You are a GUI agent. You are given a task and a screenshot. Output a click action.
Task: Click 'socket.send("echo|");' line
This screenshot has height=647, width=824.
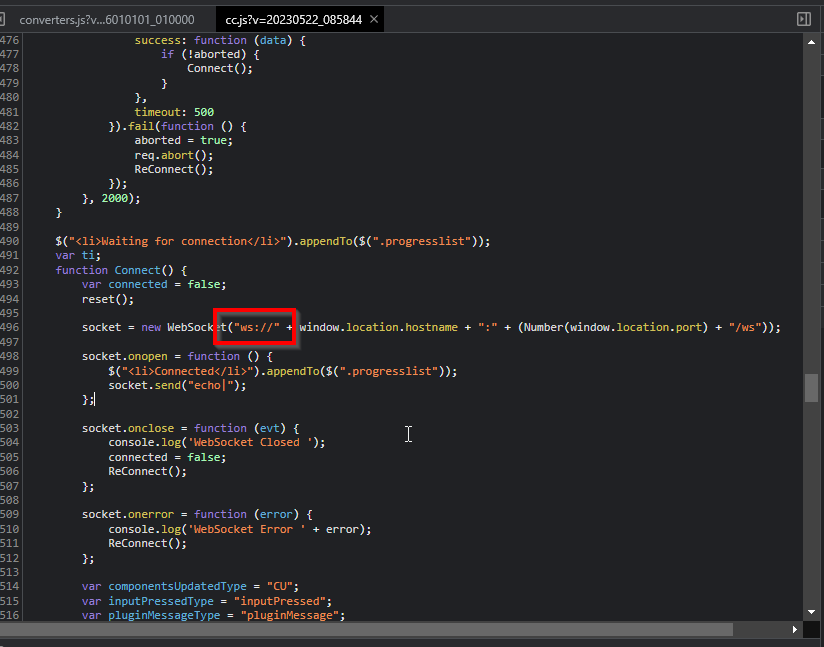(177, 385)
